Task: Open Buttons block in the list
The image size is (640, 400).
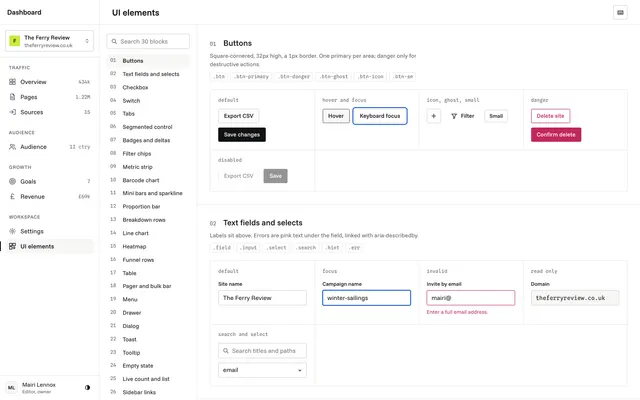Action: (148, 61)
